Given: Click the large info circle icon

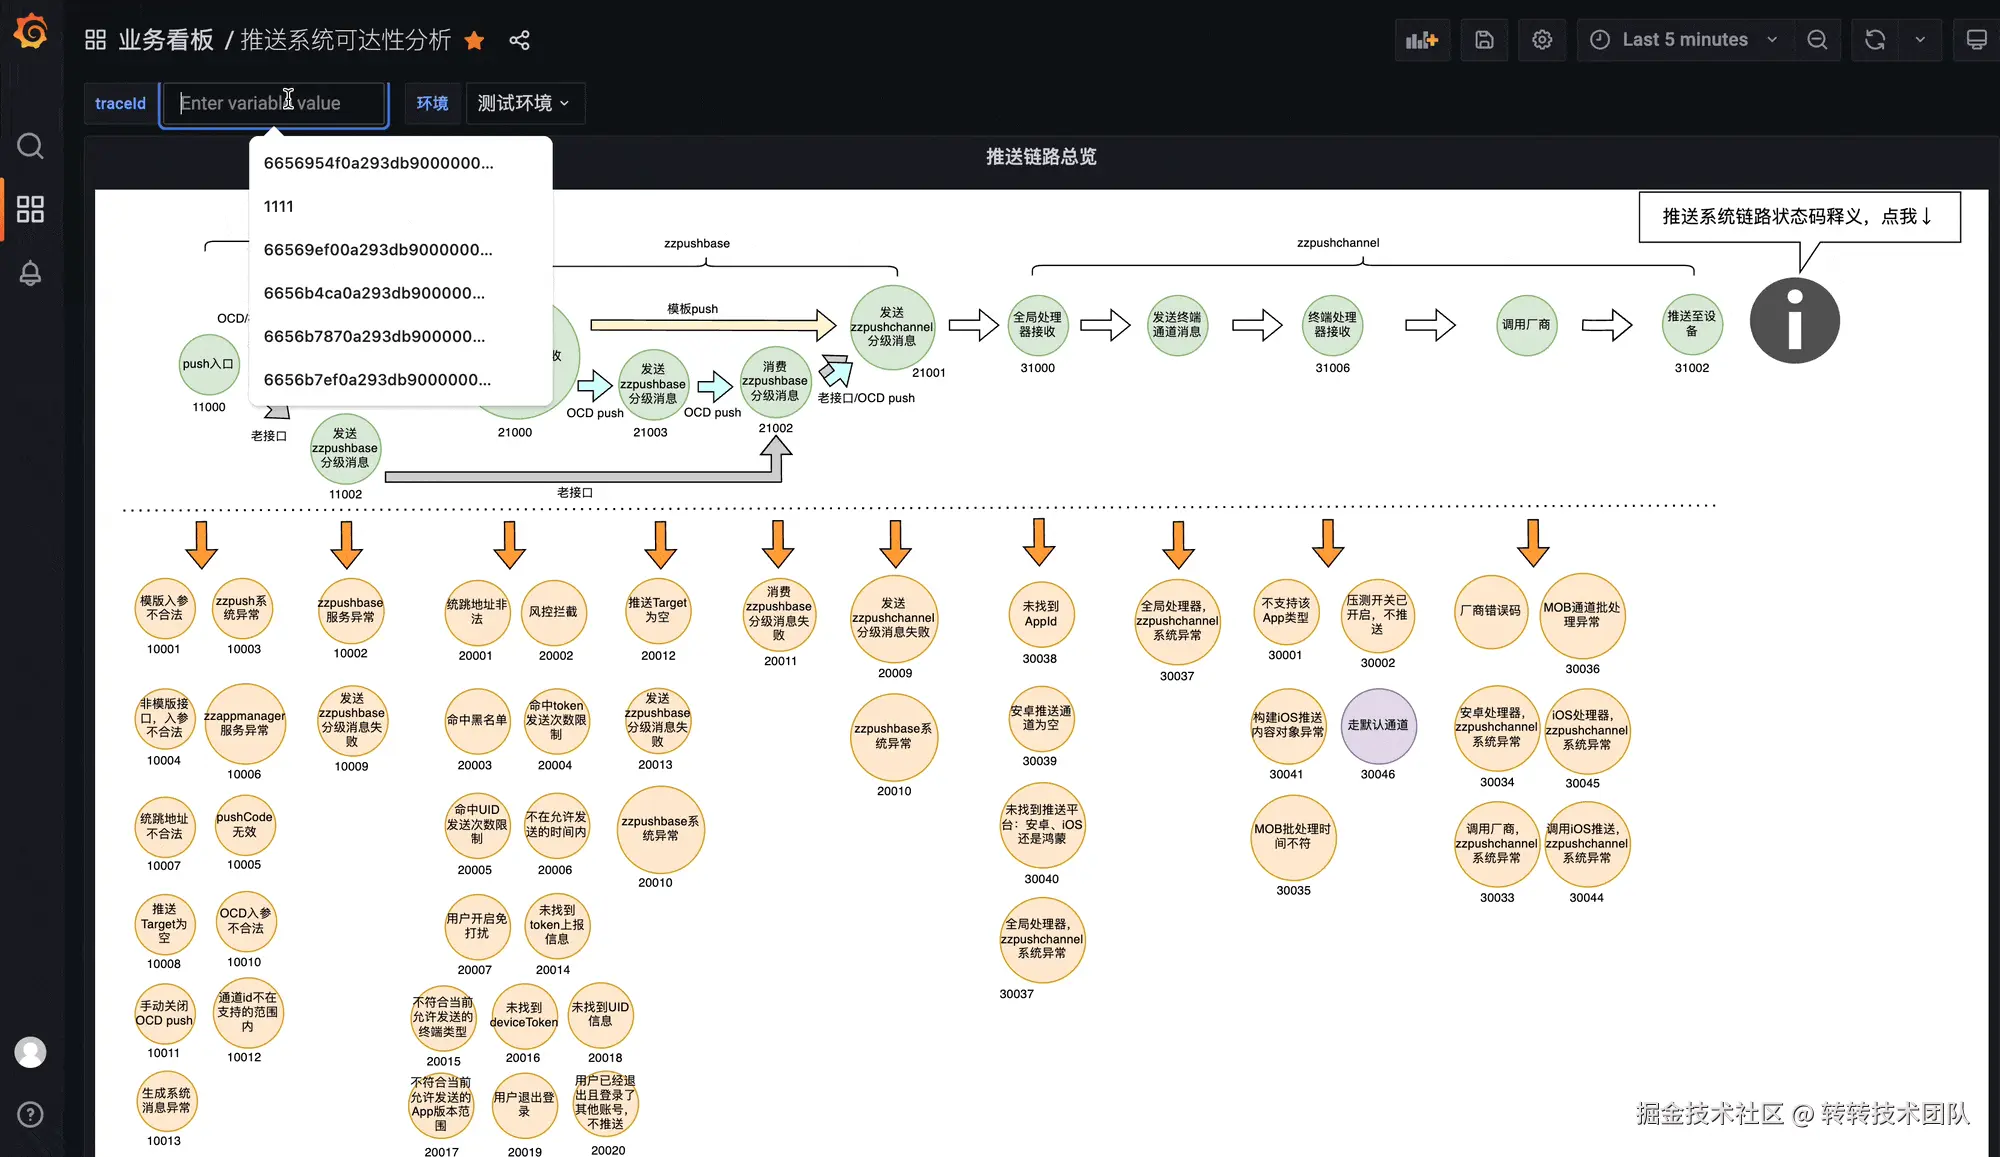Looking at the screenshot, I should tap(1794, 320).
